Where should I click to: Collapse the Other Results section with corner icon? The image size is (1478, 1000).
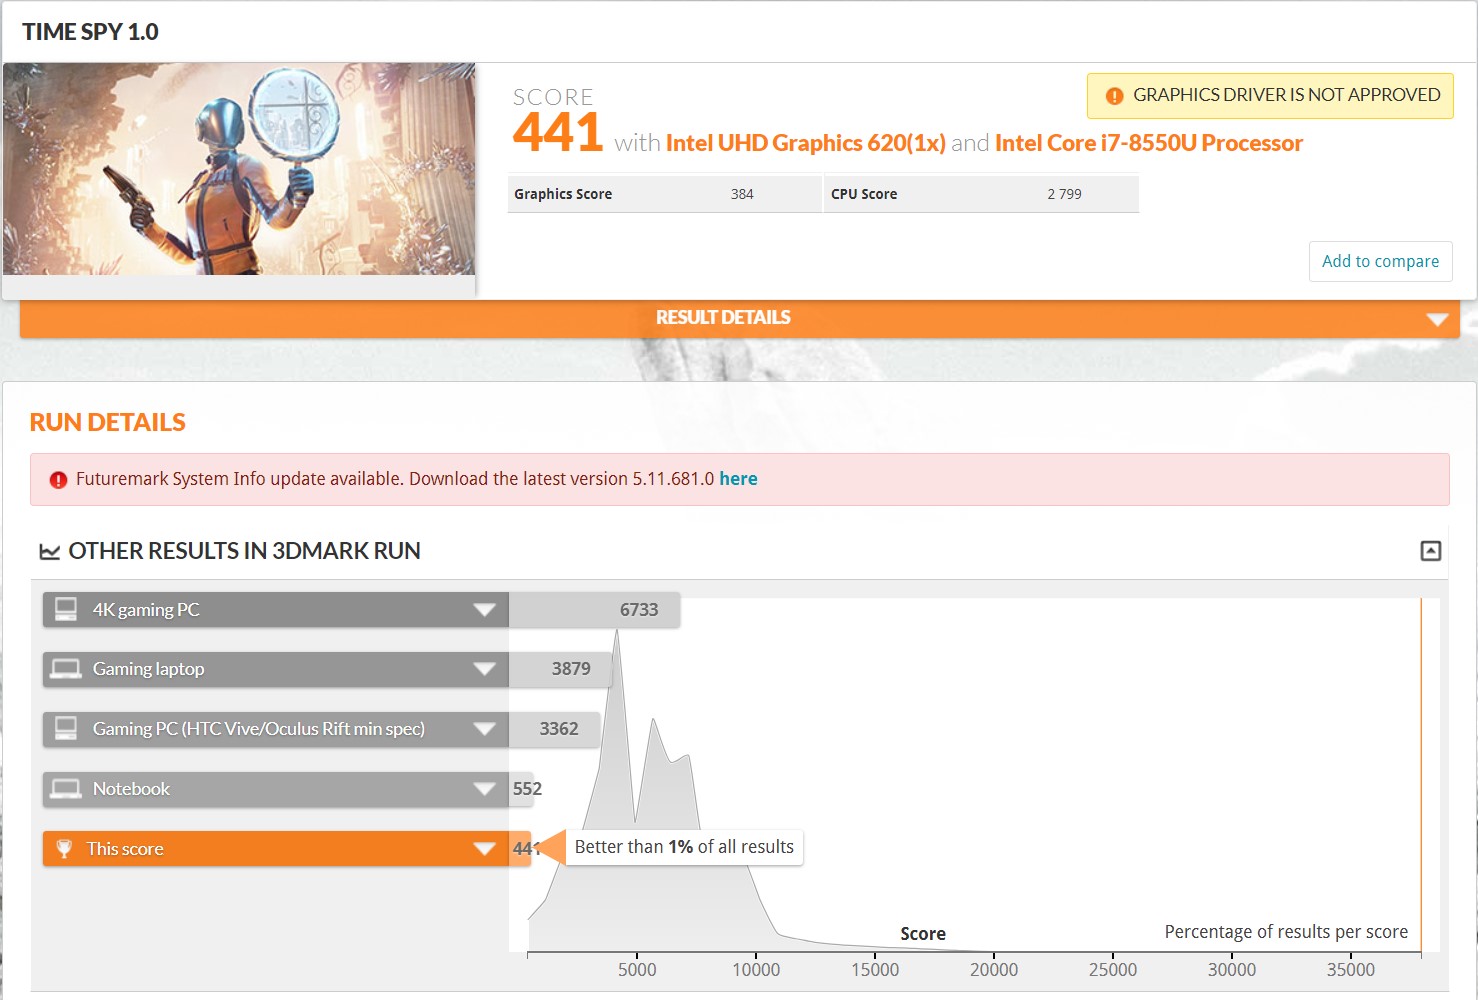click(x=1431, y=551)
